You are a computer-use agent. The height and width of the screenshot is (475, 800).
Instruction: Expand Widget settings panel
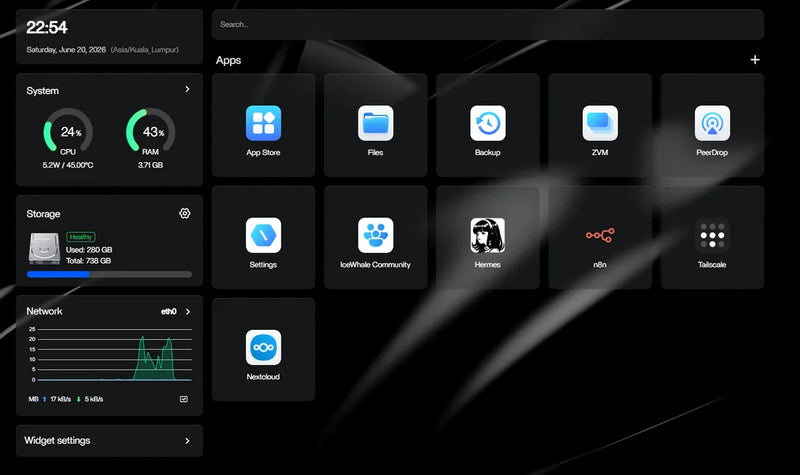(x=109, y=441)
